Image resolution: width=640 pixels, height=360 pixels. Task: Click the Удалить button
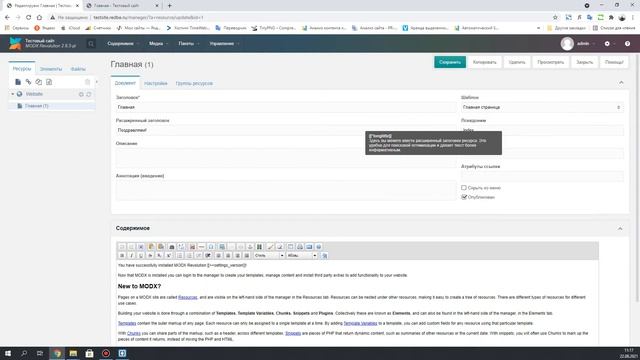517,62
